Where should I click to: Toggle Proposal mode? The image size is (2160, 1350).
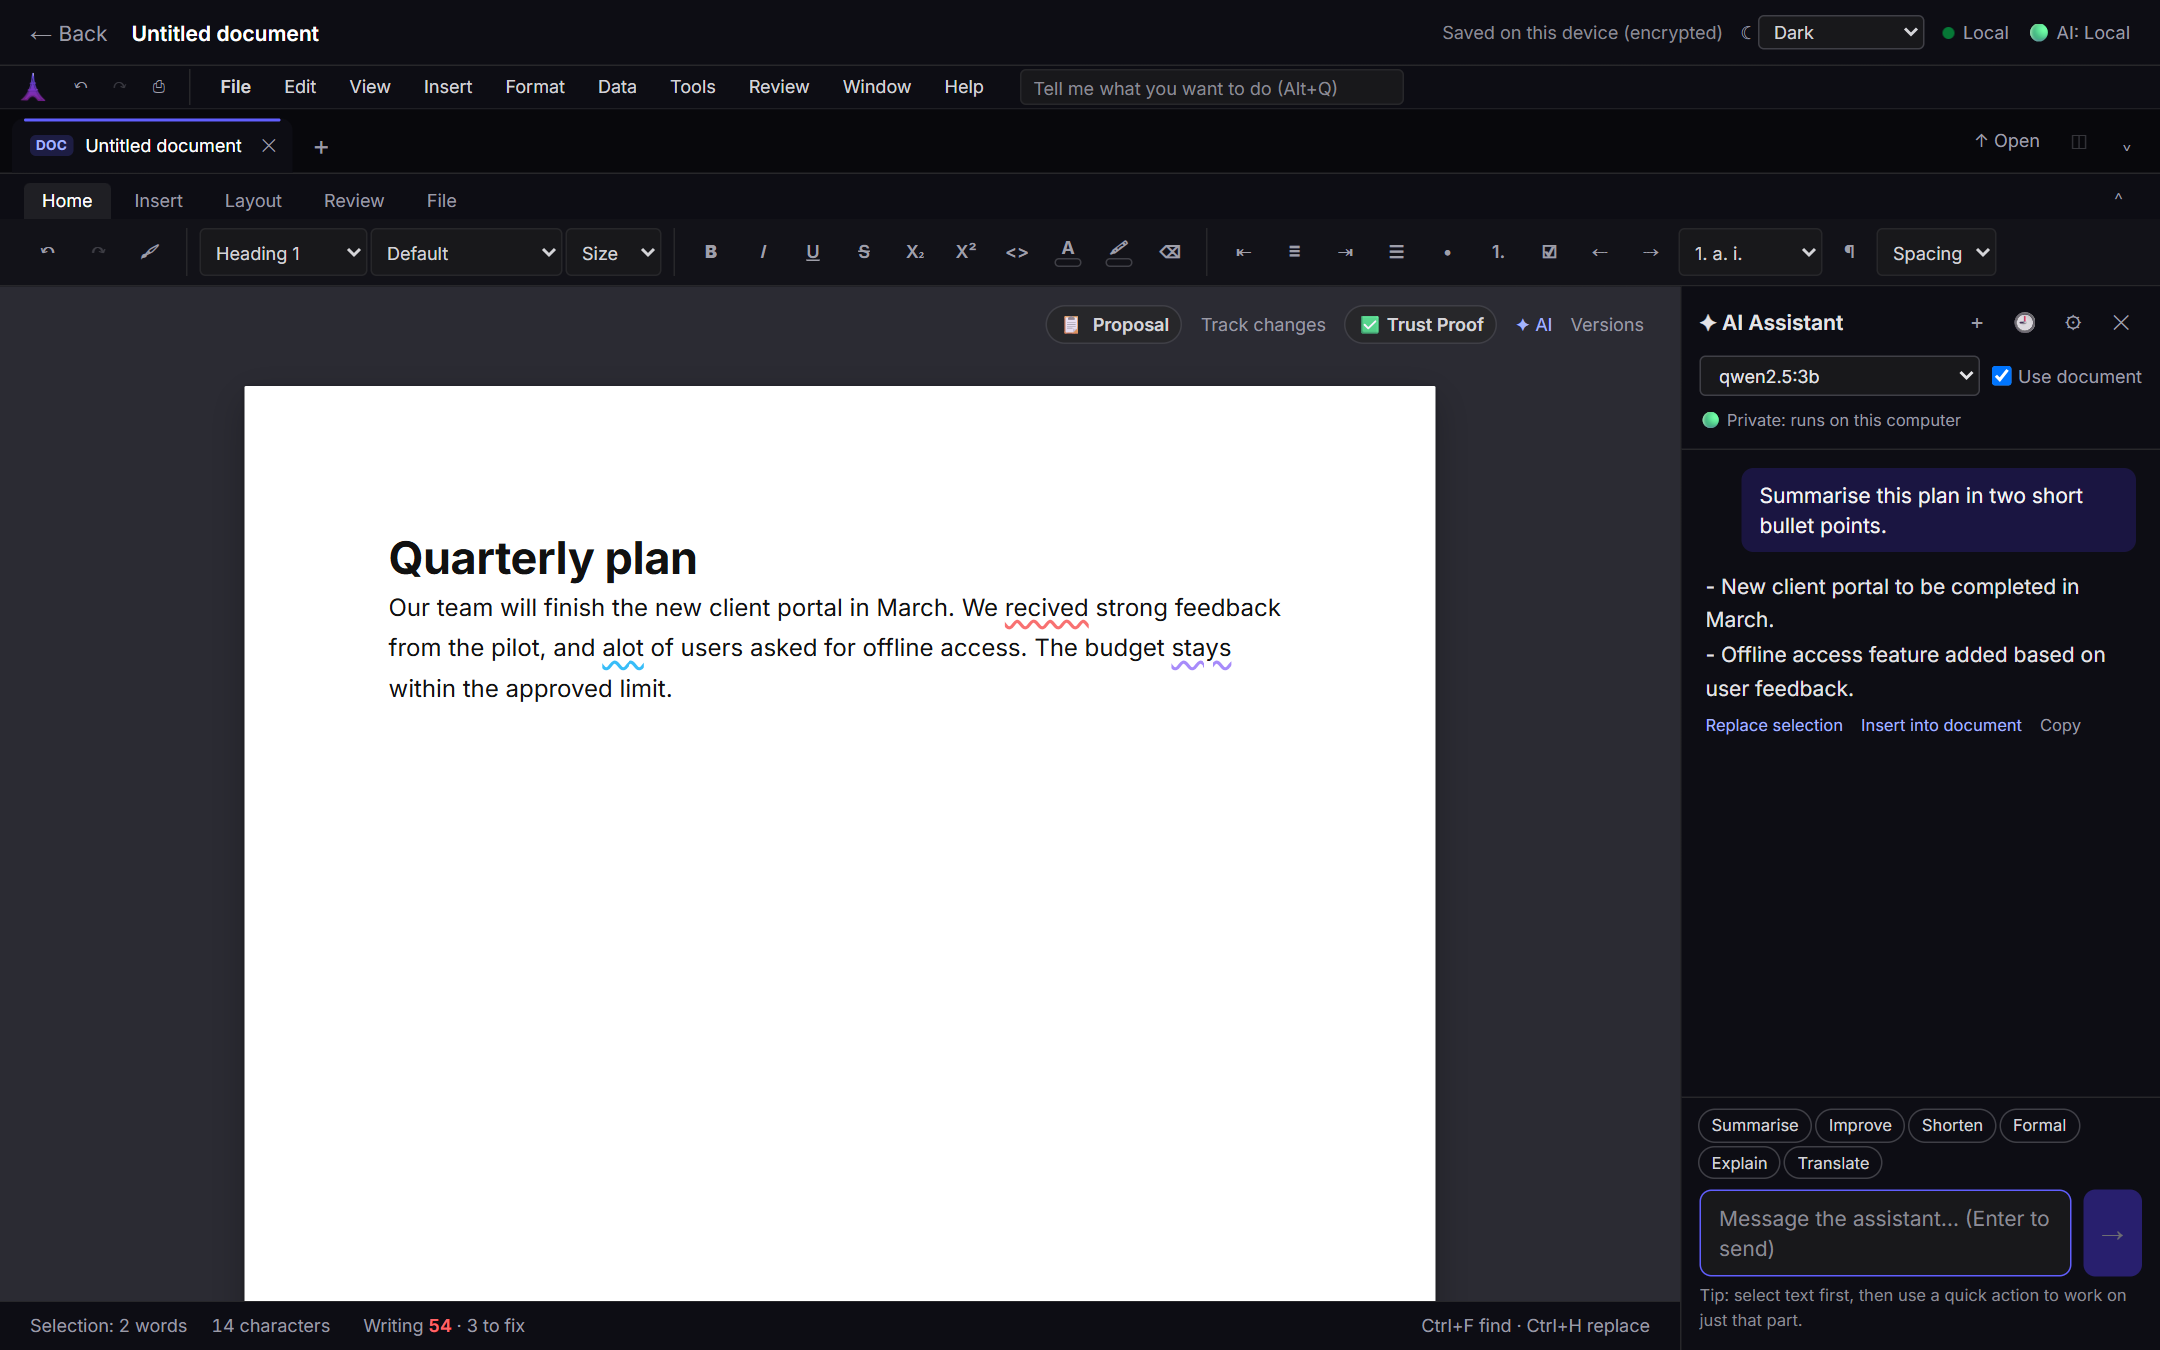pos(1114,325)
